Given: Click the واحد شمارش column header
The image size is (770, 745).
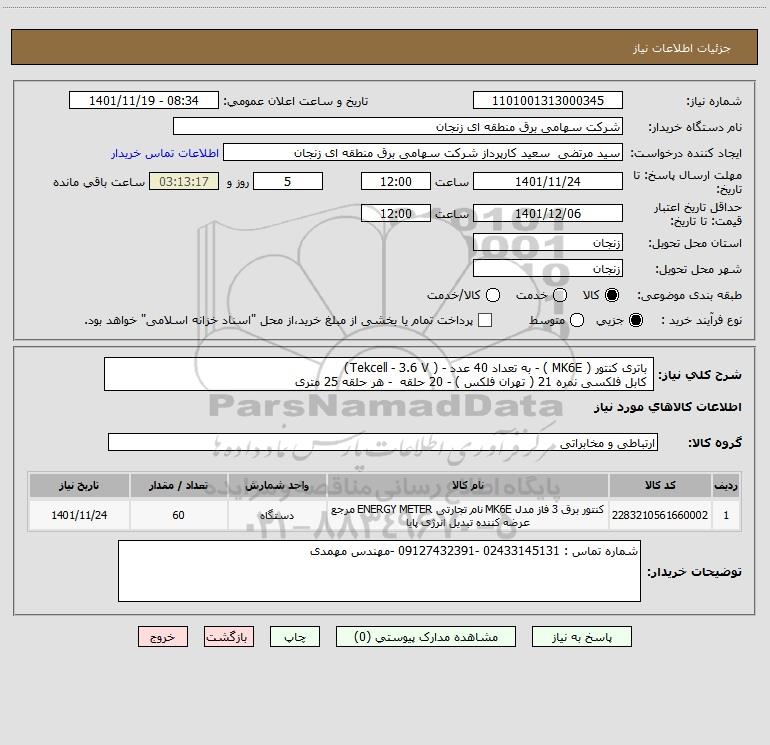Looking at the screenshot, I should [x=277, y=485].
